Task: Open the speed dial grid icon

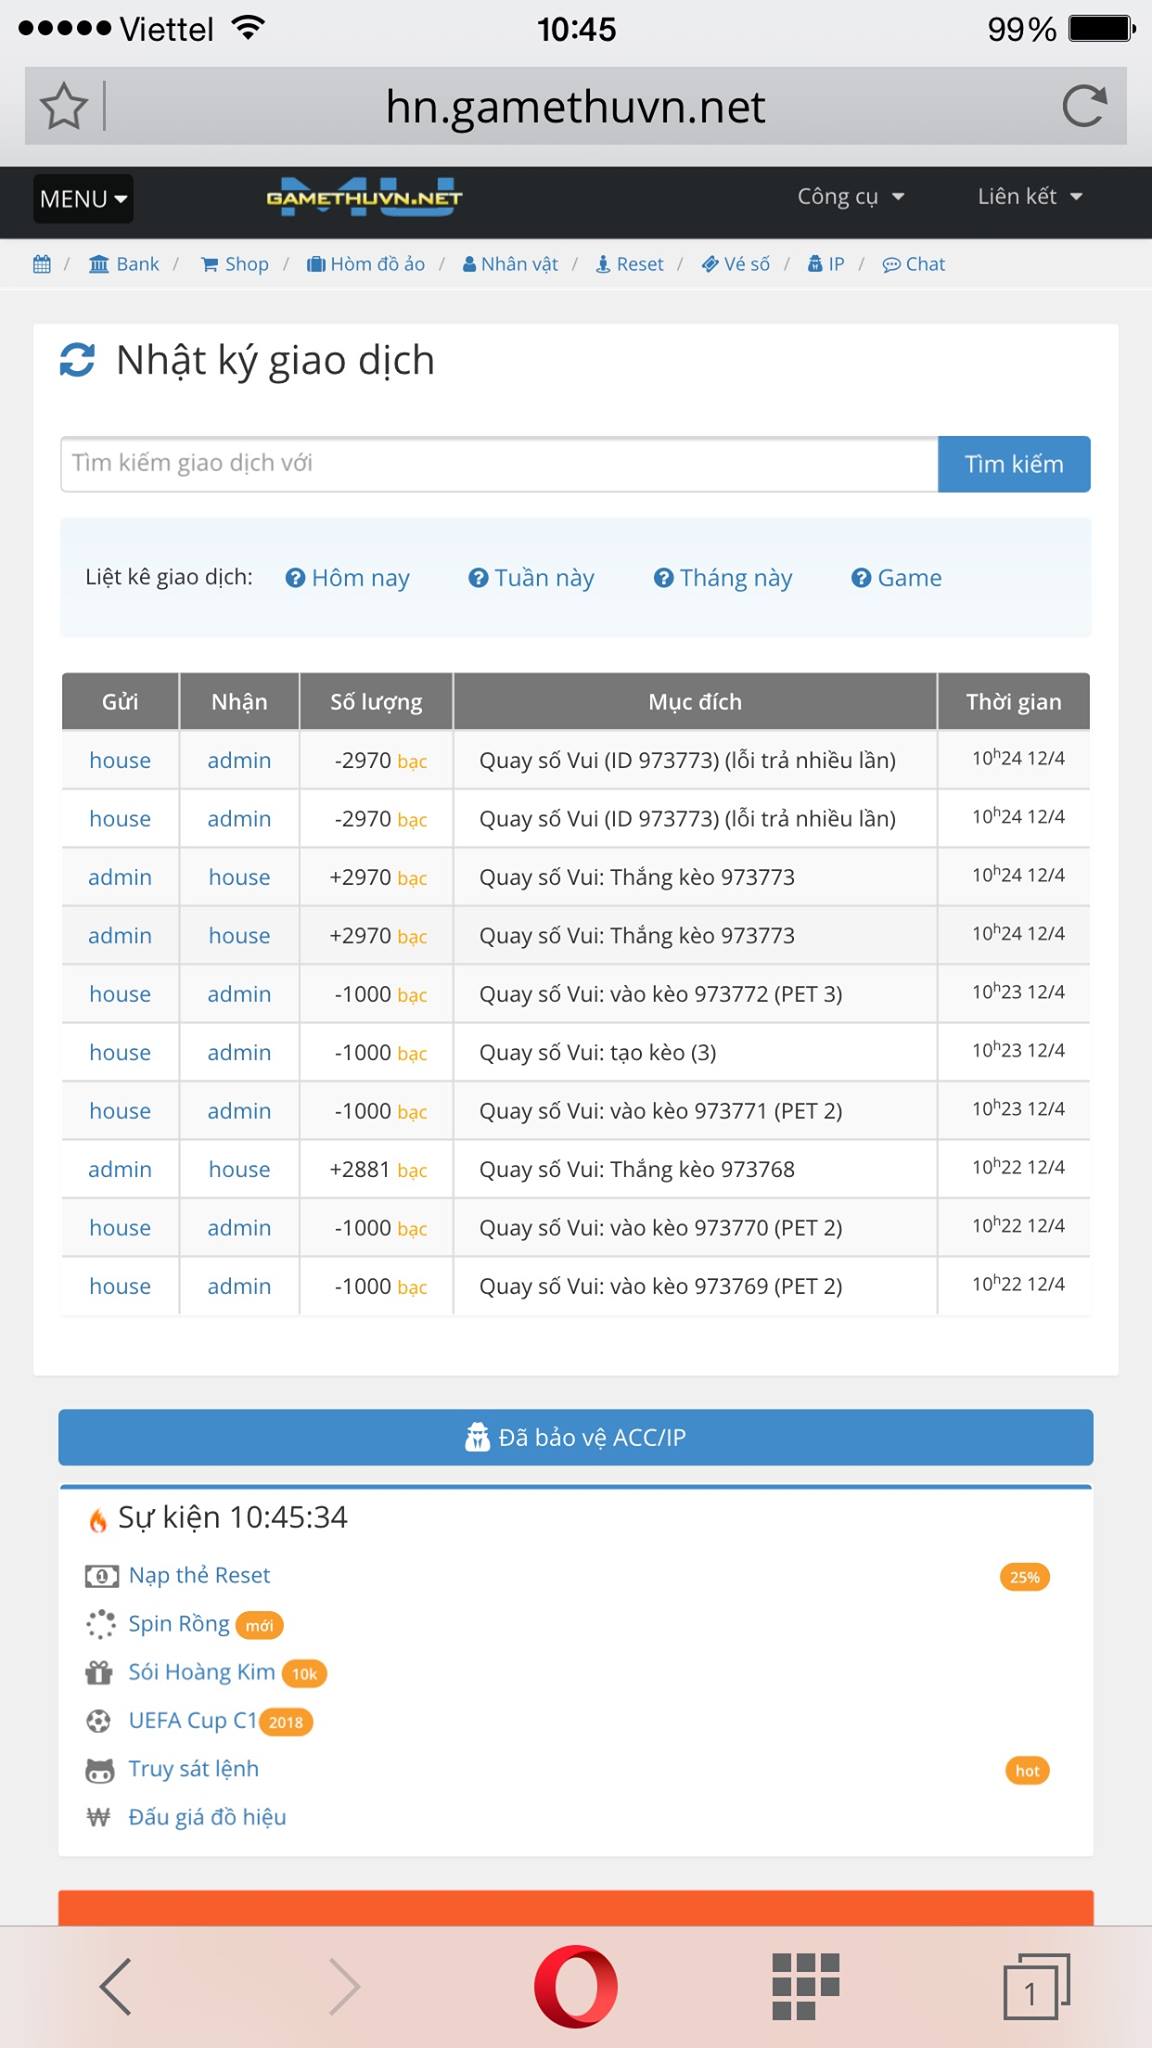Action: click(805, 1986)
